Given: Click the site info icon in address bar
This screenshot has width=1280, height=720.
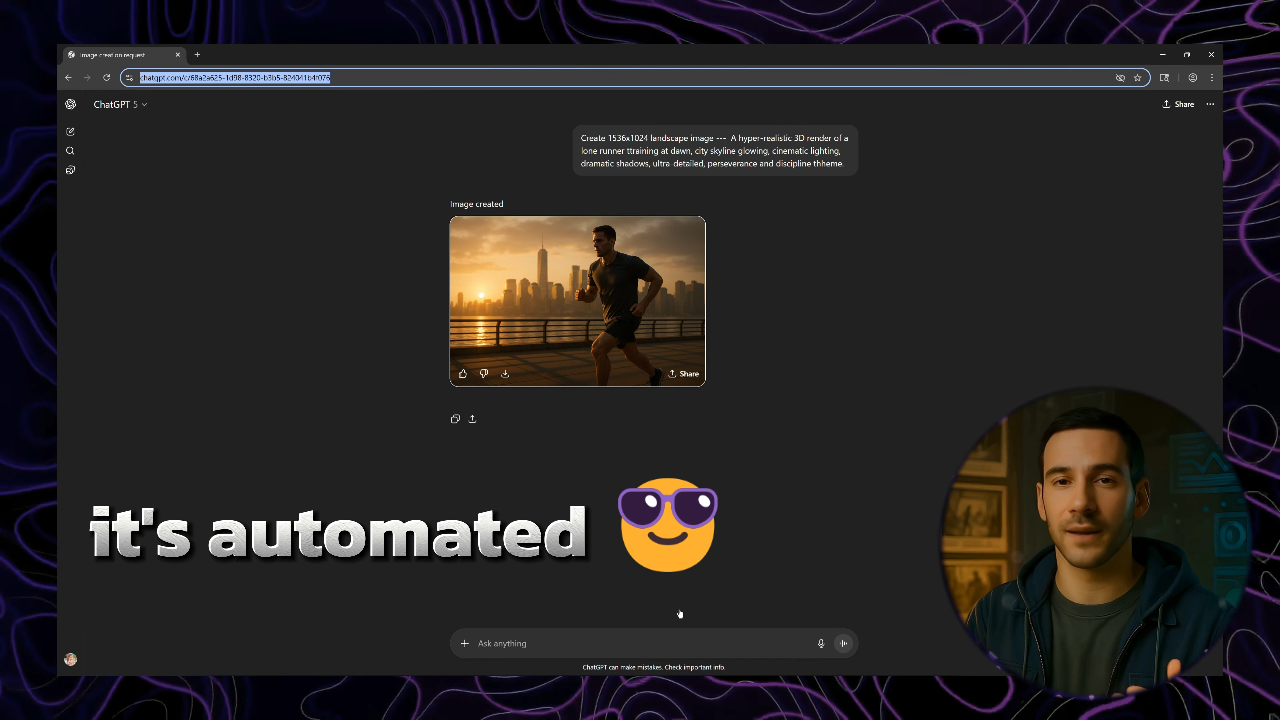Looking at the screenshot, I should (129, 77).
